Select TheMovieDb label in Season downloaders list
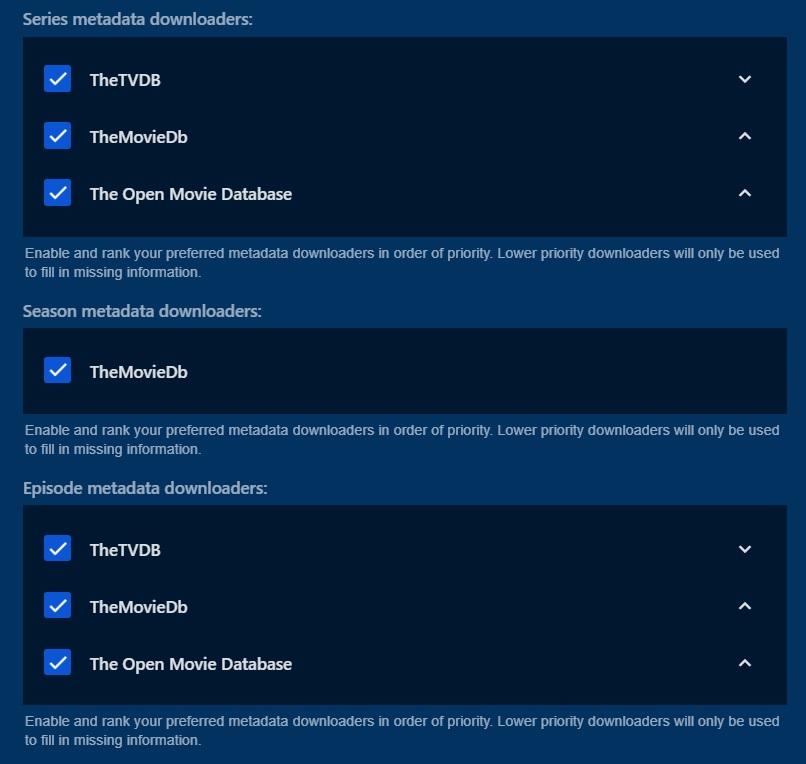 [x=138, y=372]
